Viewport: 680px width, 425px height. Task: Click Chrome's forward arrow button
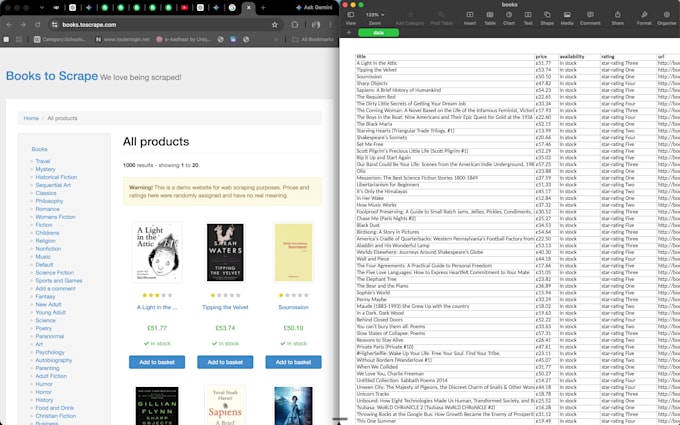pyautogui.click(x=23, y=25)
